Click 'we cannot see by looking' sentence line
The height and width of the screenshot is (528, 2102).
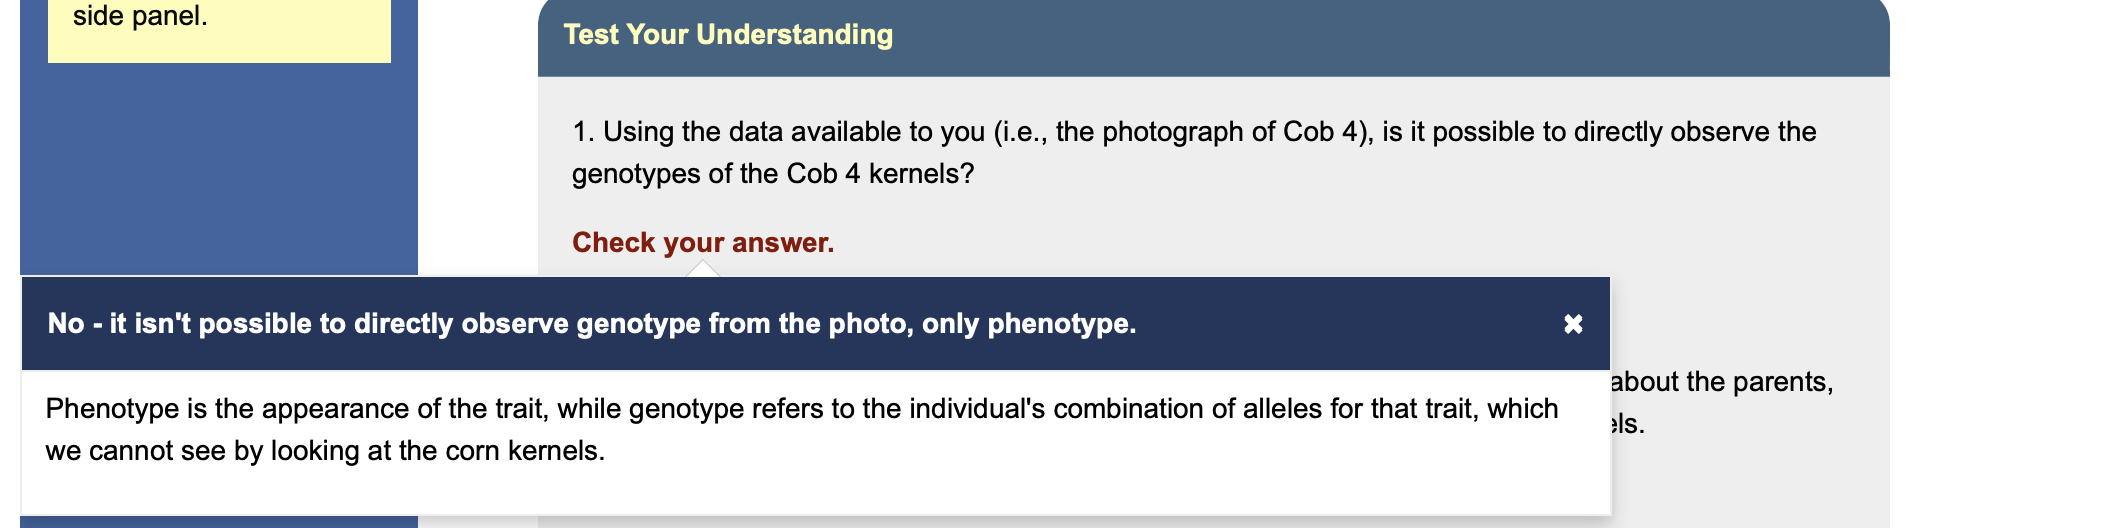pyautogui.click(x=325, y=451)
